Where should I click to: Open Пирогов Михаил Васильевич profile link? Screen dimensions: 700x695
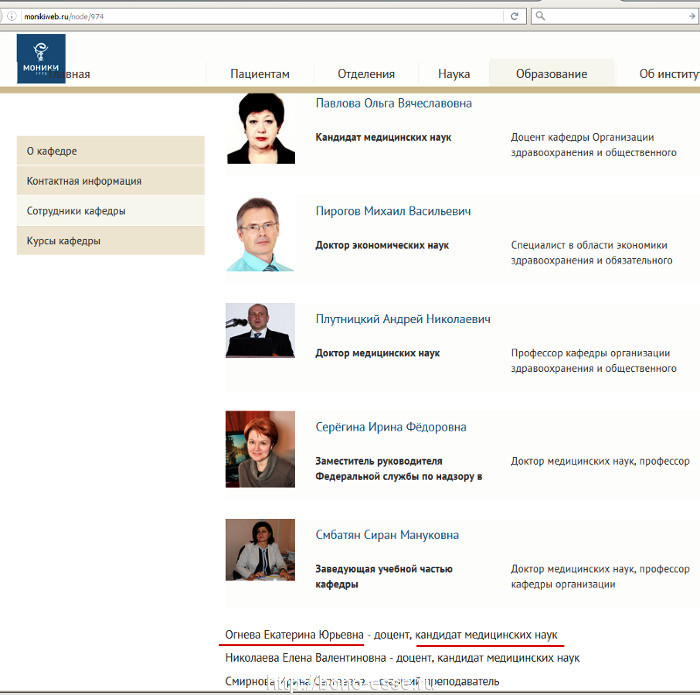pos(393,211)
